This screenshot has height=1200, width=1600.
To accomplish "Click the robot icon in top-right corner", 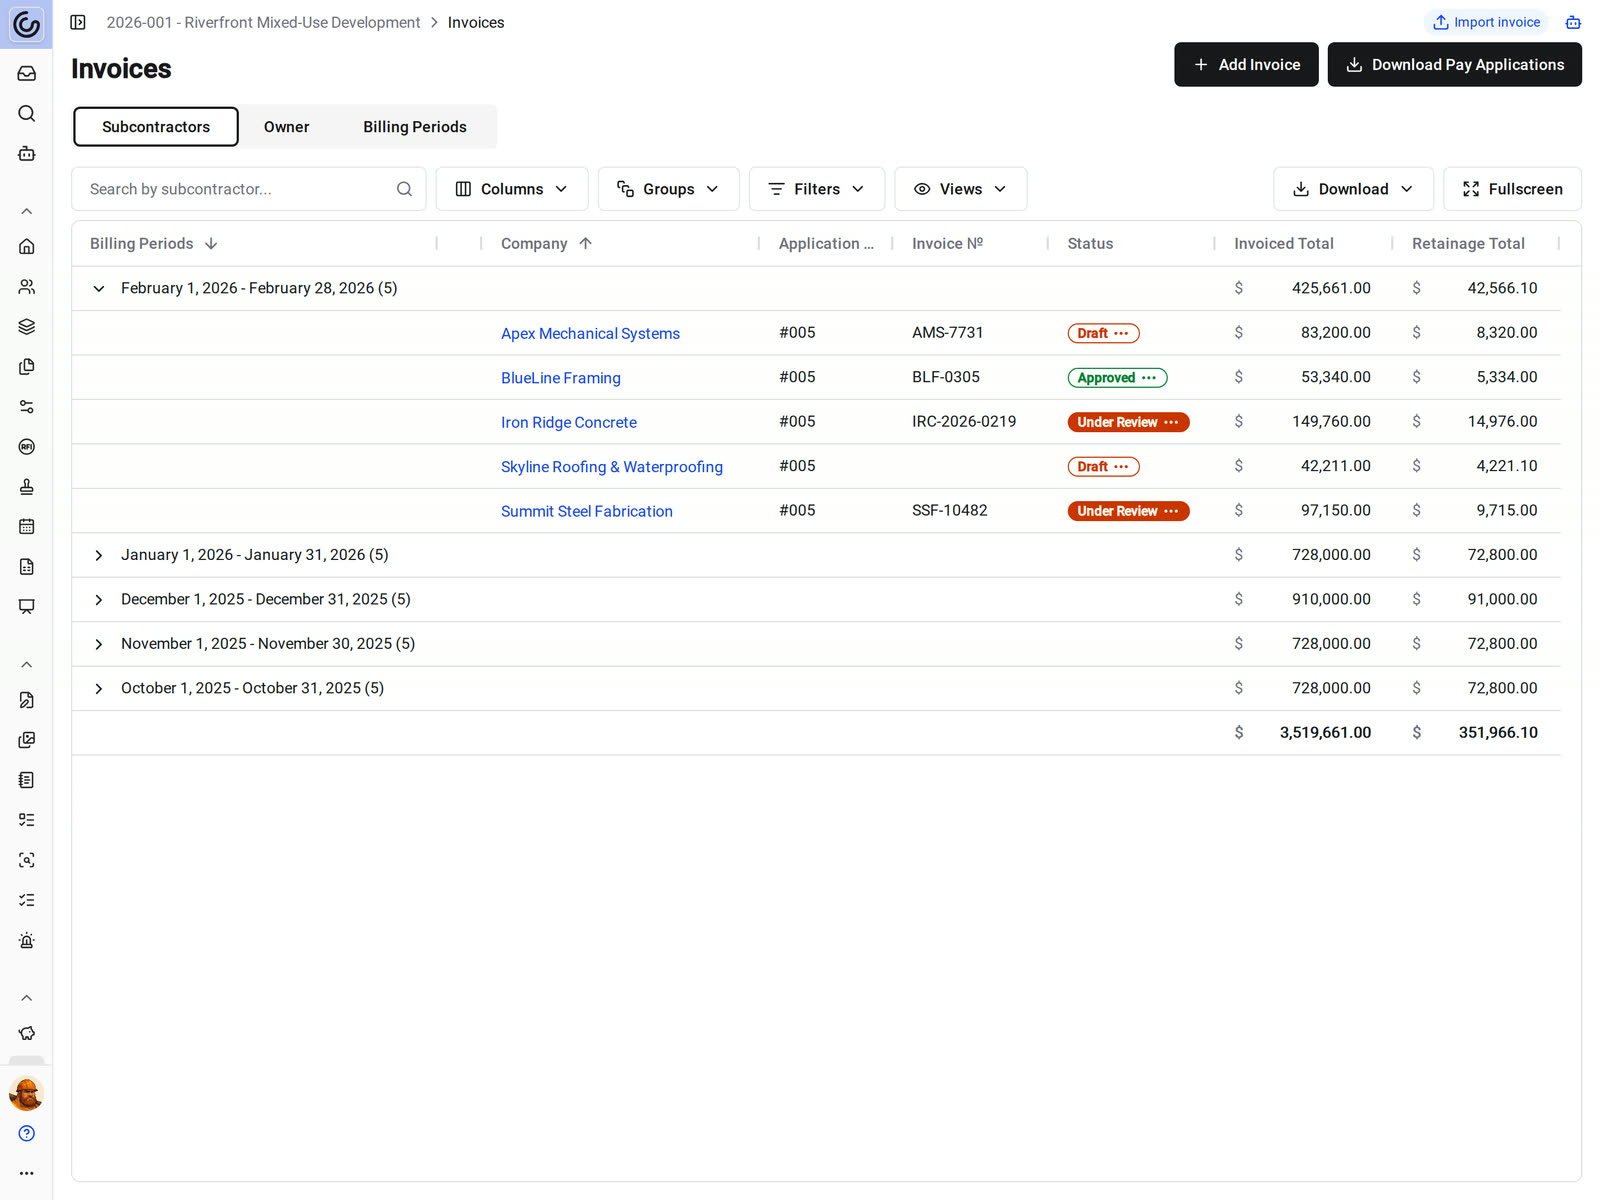I will tap(1573, 22).
